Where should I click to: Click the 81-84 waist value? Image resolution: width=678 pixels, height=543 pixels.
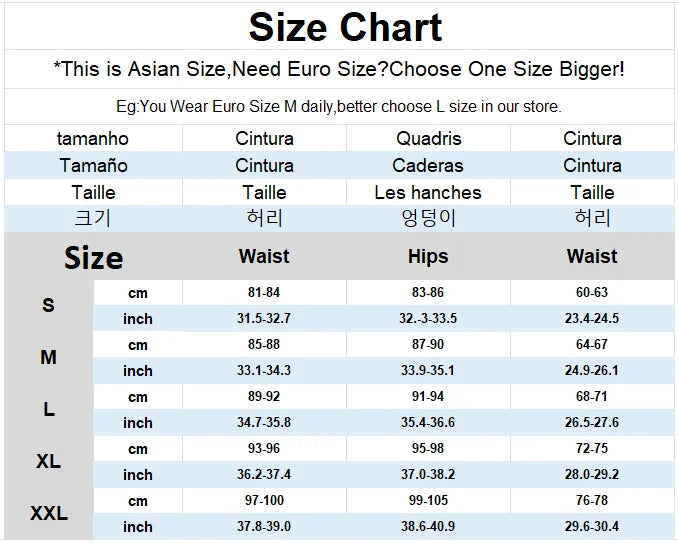click(x=264, y=293)
